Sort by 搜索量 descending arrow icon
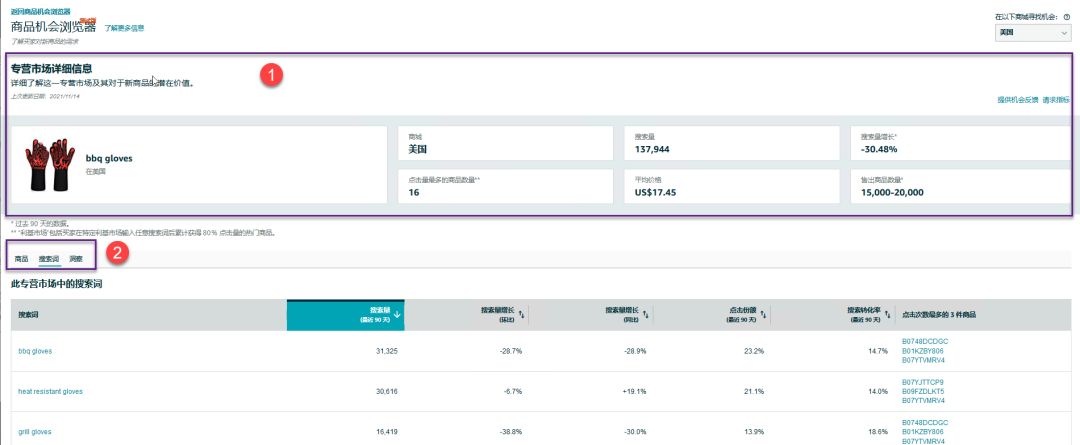The image size is (1080, 445). click(398, 315)
